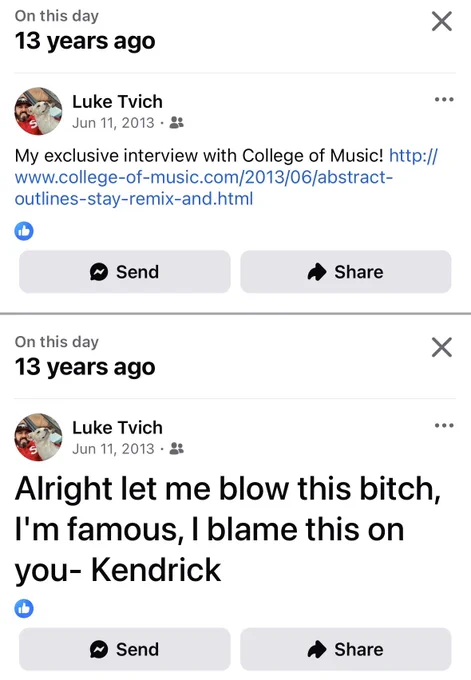471x680 pixels.
Task: View friends audience icon on first post
Action: click(x=176, y=123)
